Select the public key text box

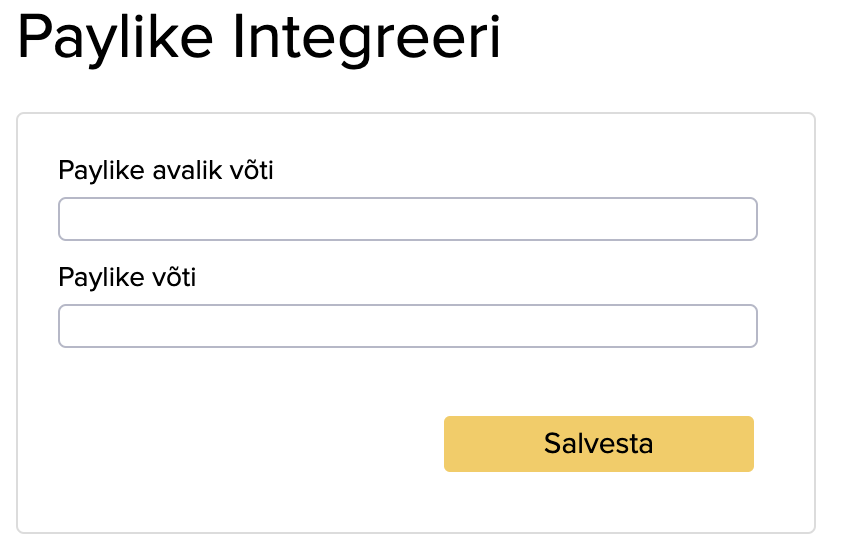pyautogui.click(x=407, y=219)
